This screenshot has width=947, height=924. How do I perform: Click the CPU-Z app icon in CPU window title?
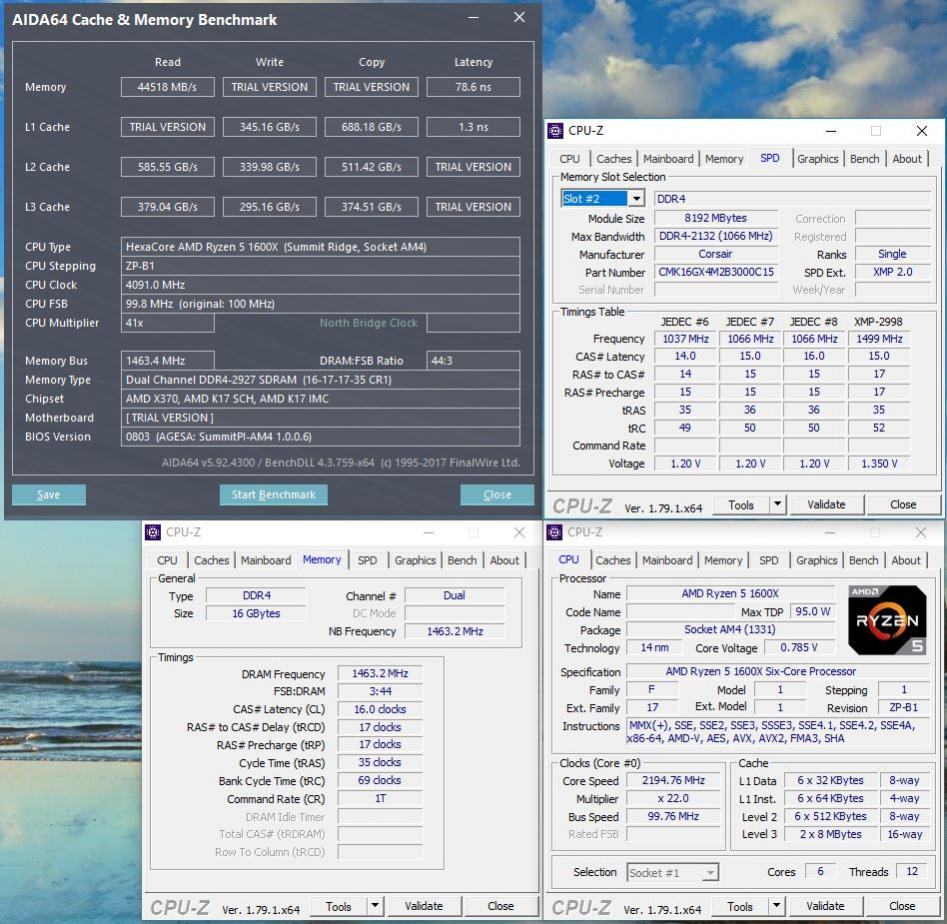[x=554, y=532]
